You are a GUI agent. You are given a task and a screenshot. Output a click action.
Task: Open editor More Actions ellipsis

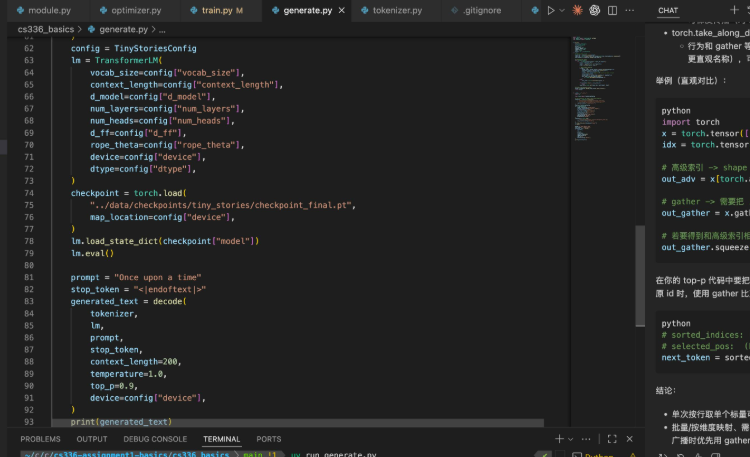[630, 10]
